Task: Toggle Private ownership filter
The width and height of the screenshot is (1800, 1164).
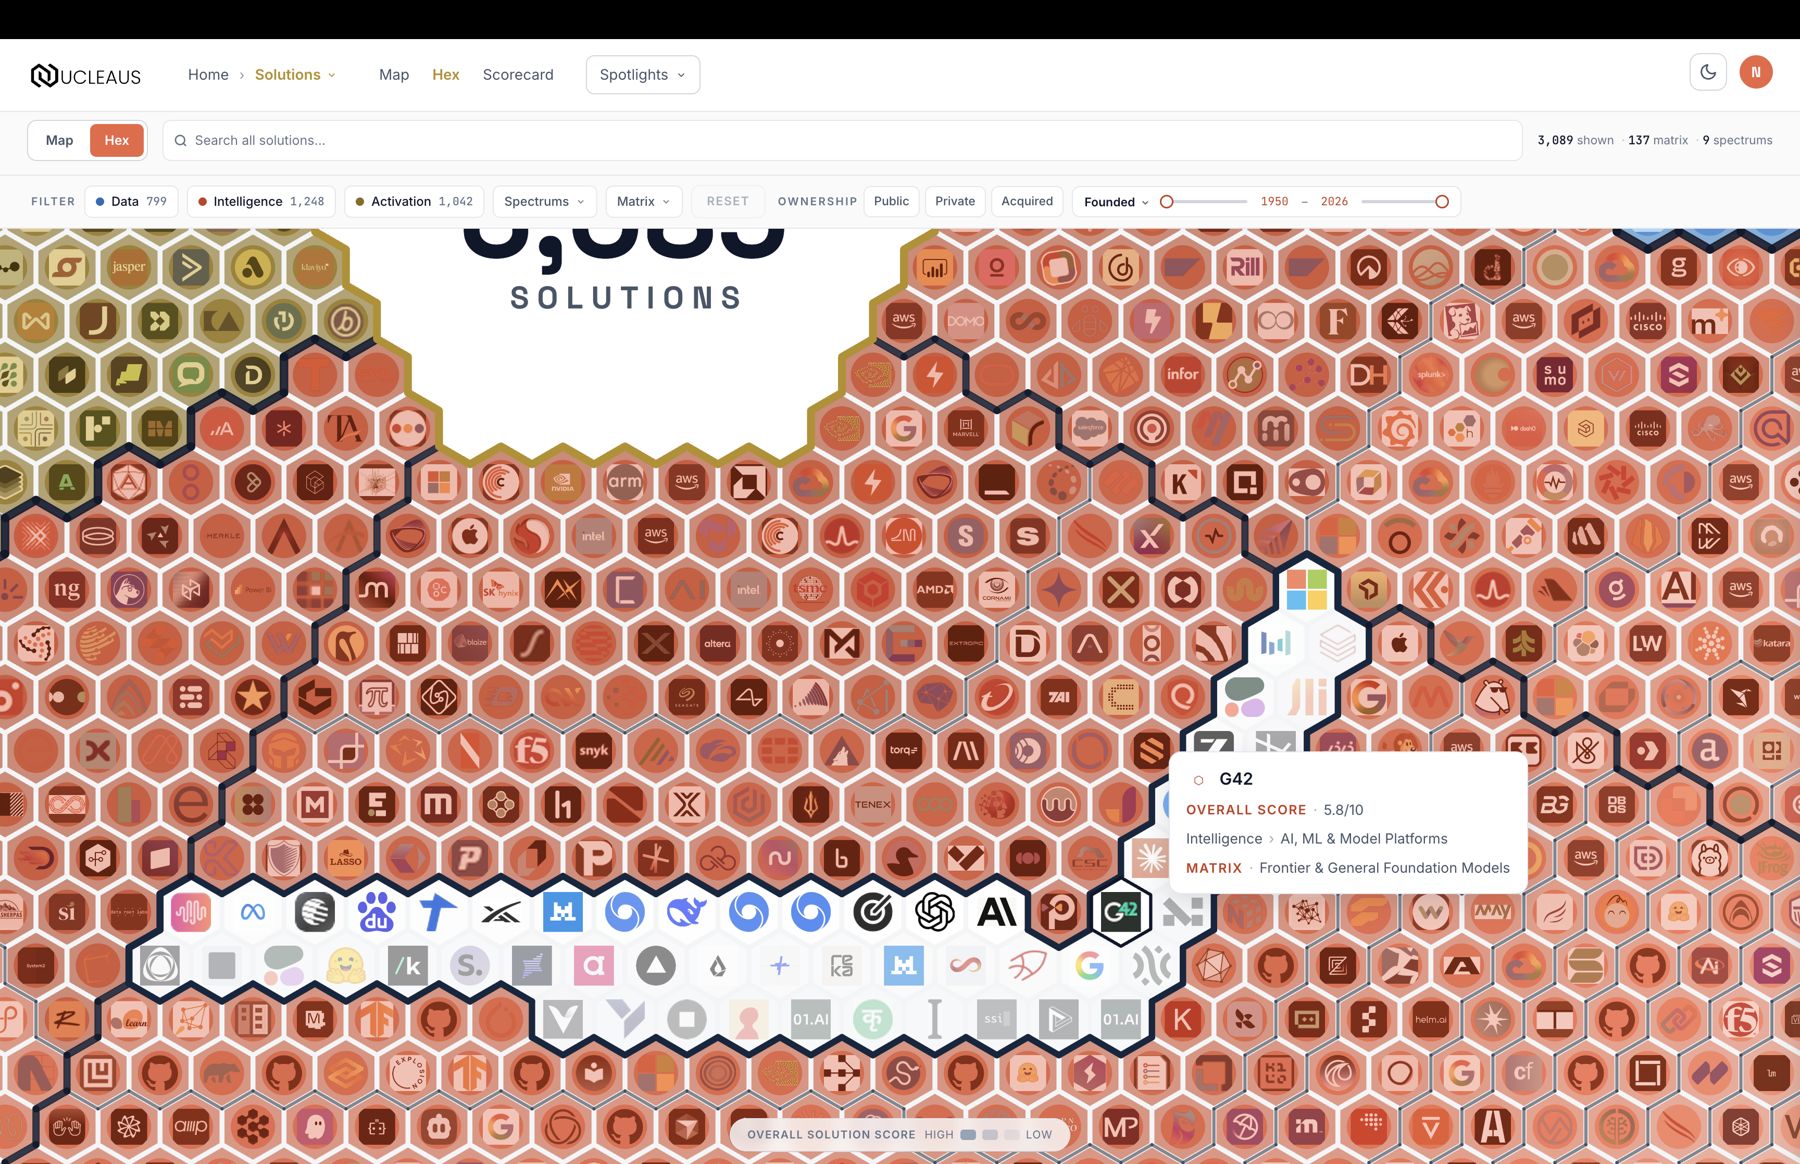Action: [x=955, y=202]
